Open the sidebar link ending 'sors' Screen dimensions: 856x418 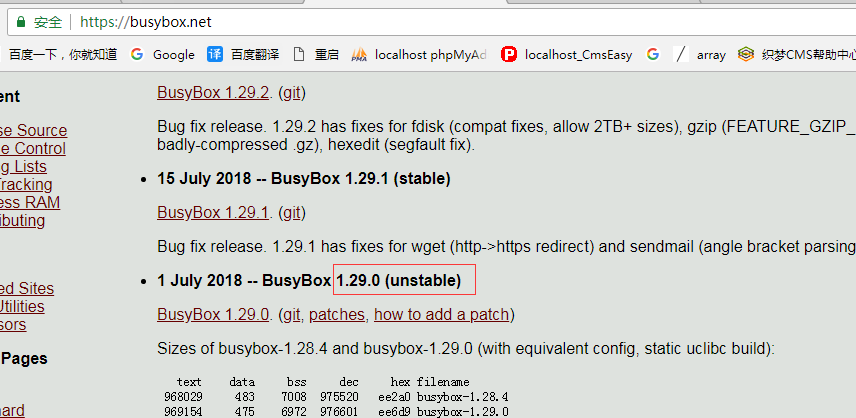tap(13, 325)
